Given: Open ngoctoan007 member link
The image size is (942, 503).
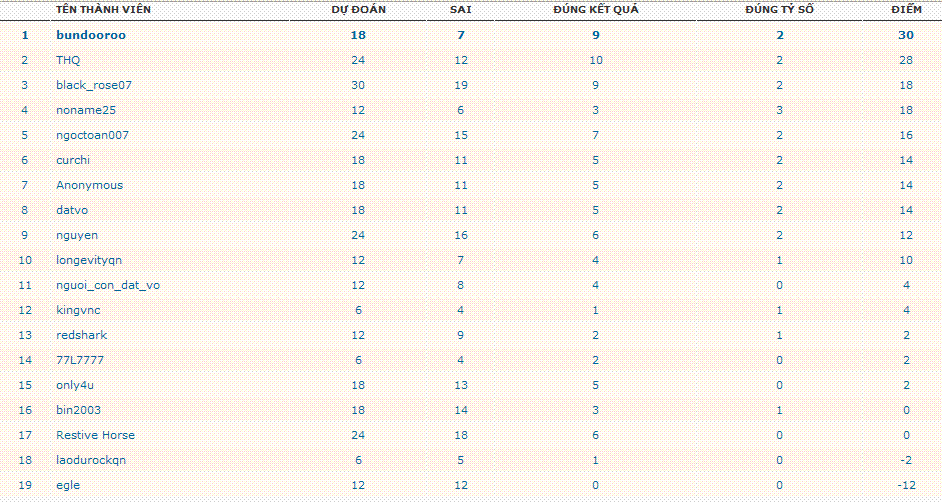Looking at the screenshot, I should (93, 135).
